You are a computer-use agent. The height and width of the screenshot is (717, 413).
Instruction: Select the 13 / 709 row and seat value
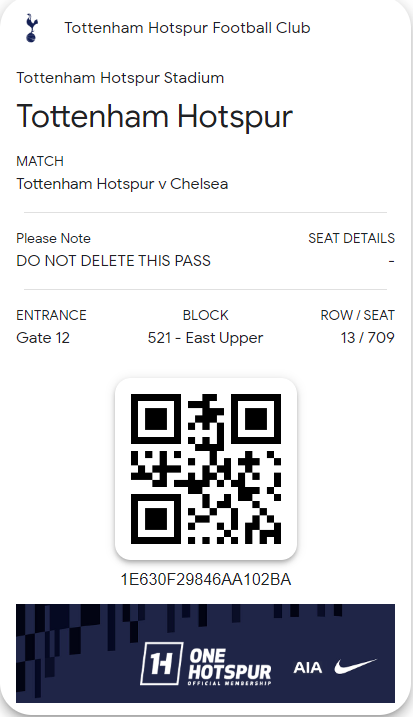(368, 337)
